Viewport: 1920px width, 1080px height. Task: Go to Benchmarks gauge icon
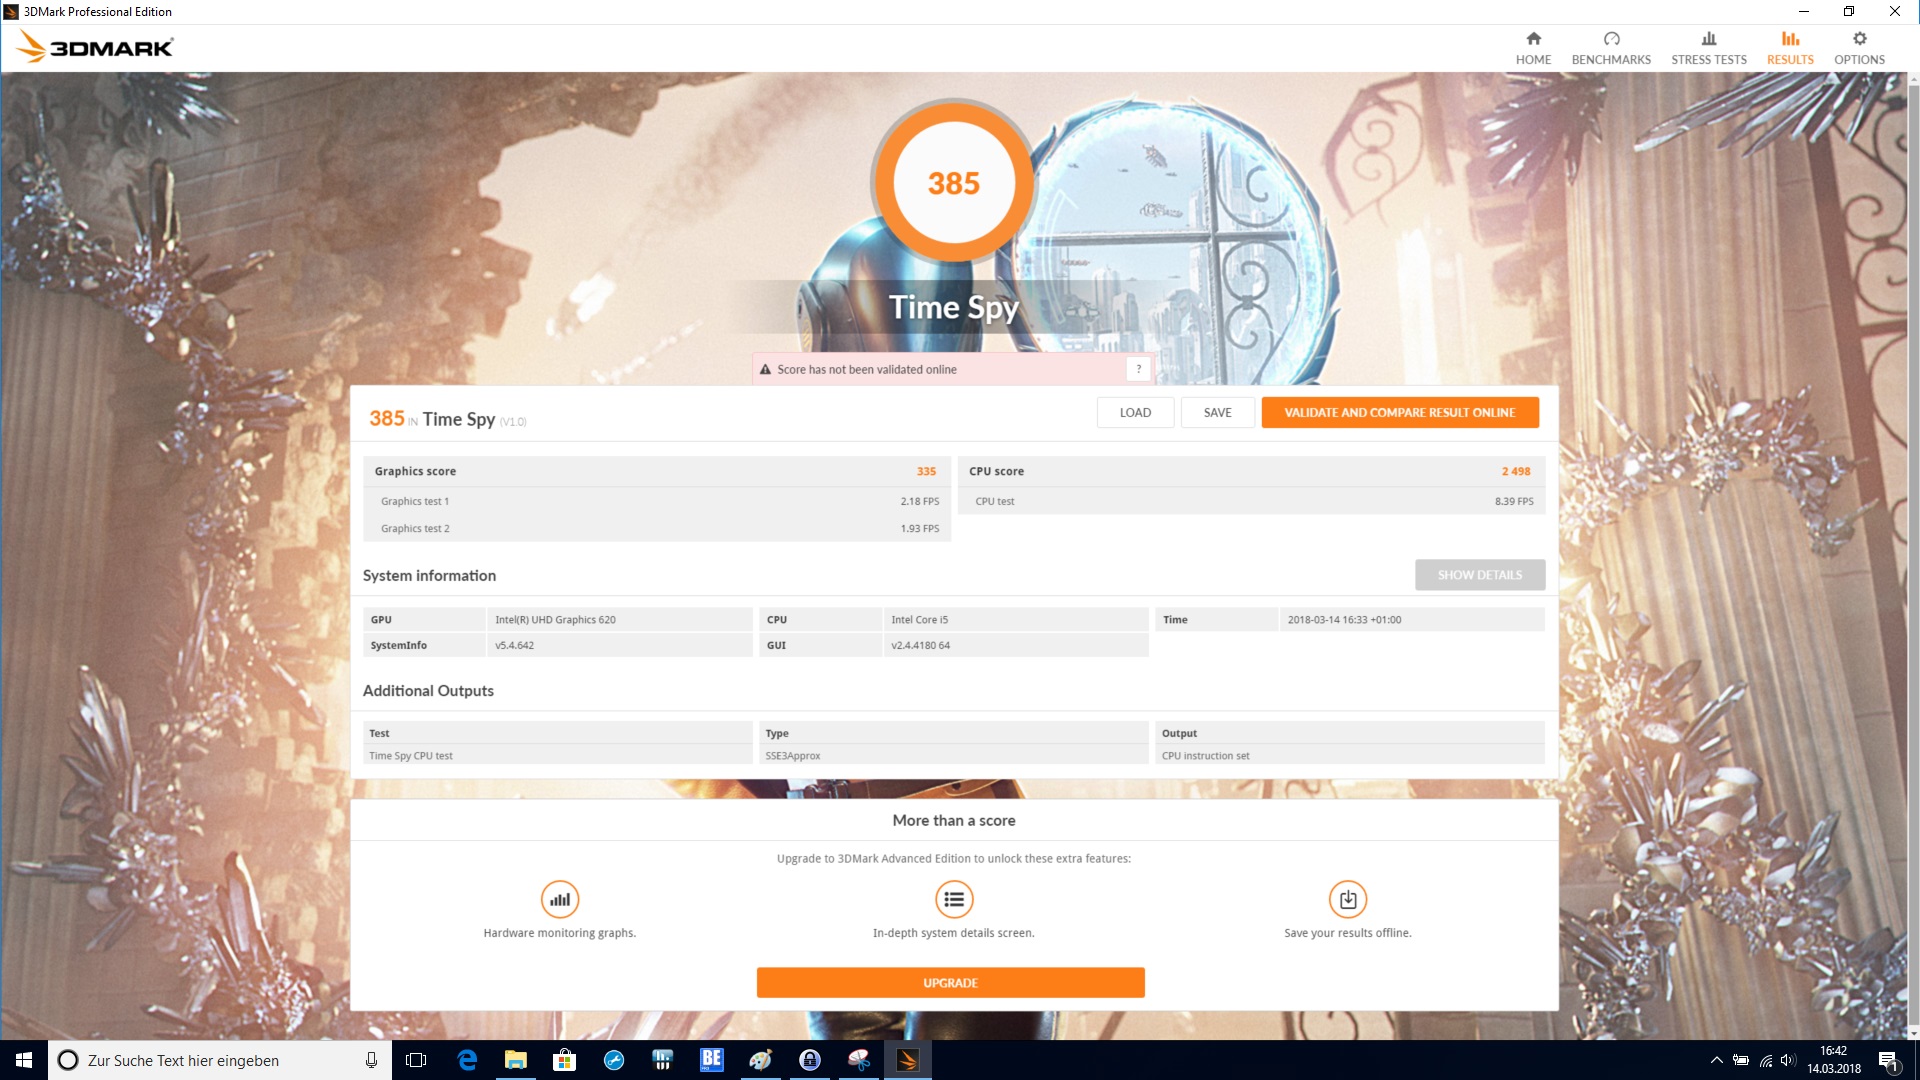(1611, 39)
